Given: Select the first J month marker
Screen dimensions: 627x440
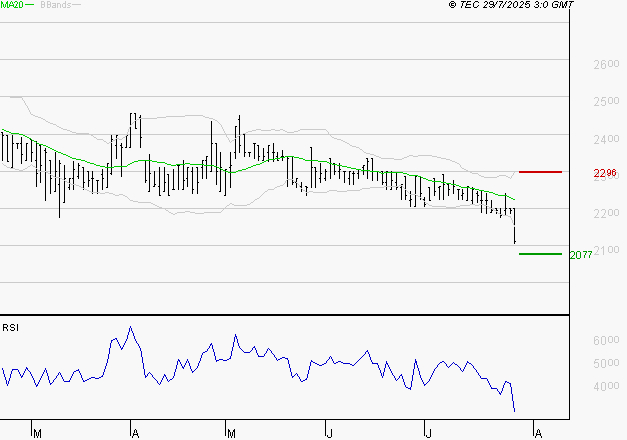Looking at the screenshot, I should pos(329,433).
